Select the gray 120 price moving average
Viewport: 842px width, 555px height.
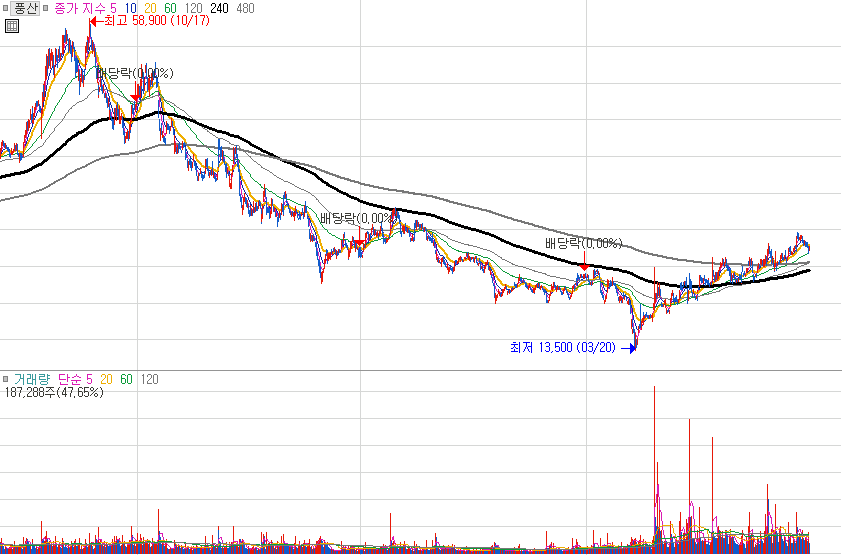click(x=193, y=8)
